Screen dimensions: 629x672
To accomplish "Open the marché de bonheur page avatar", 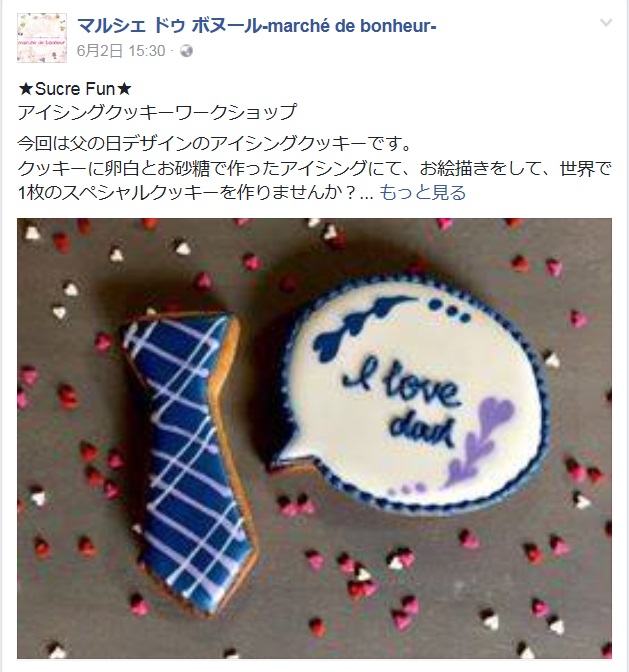I will (x=42, y=38).
